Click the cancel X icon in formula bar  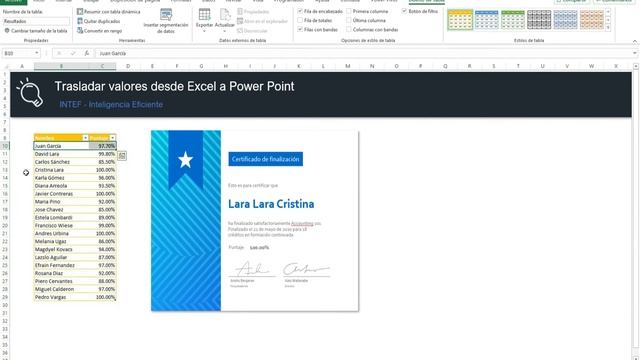coord(59,53)
